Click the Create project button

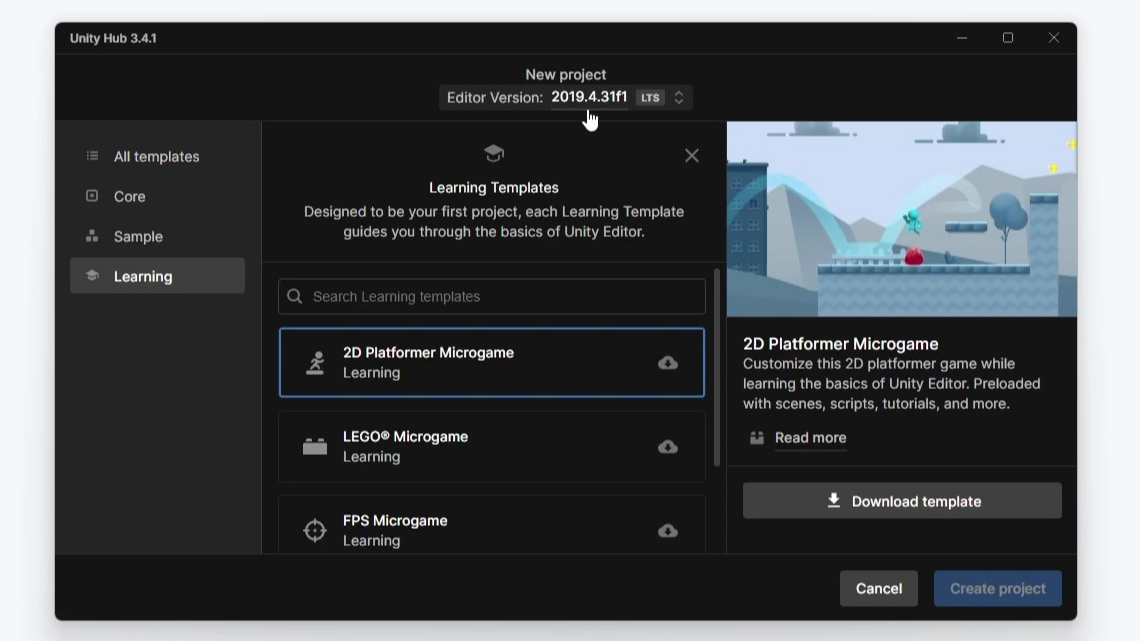coord(998,589)
